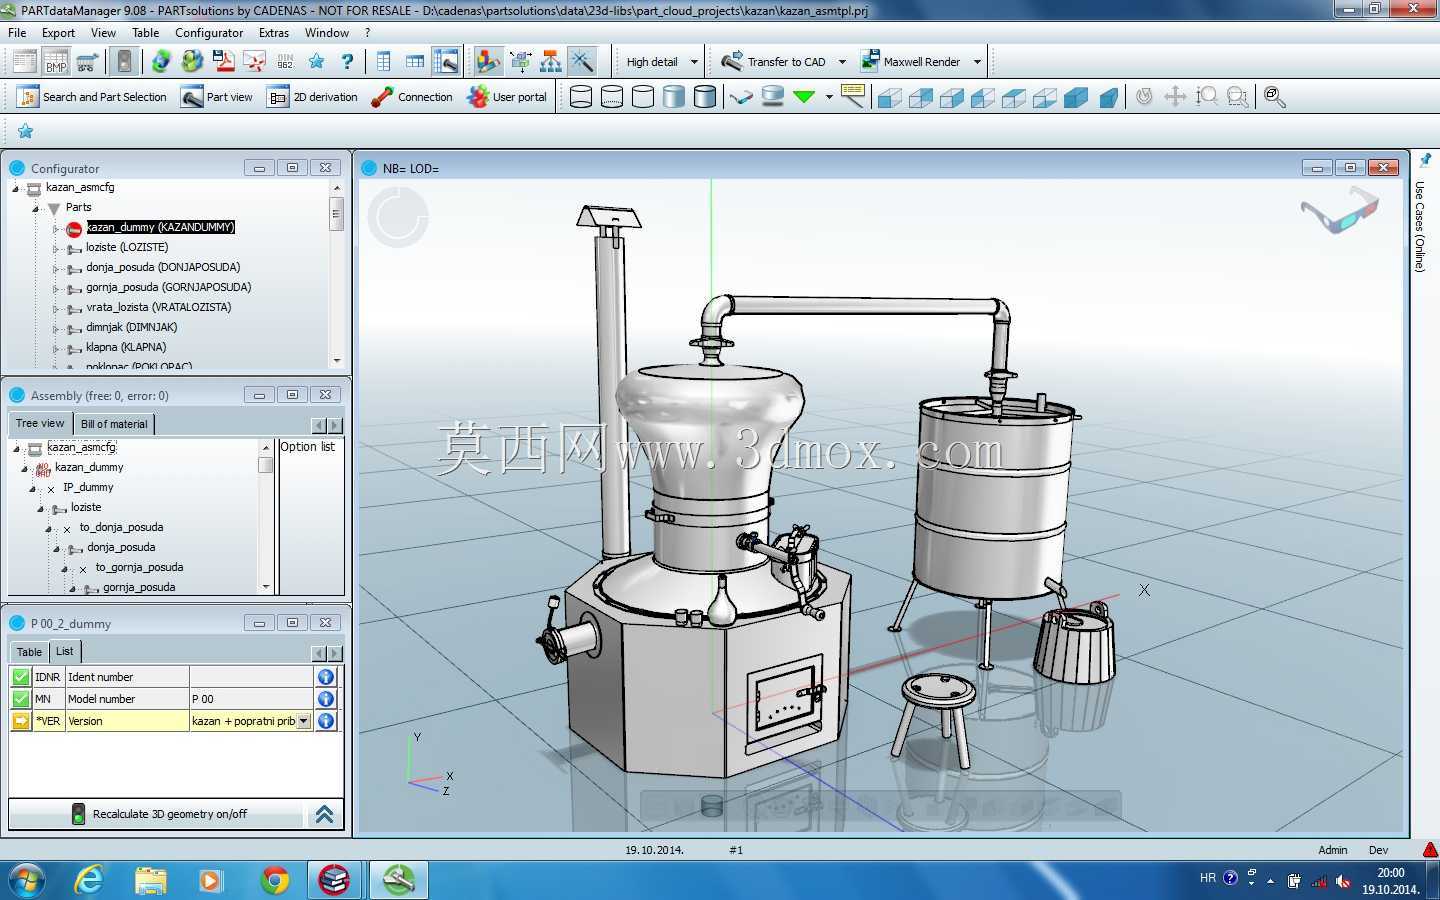Click the 3D glasses stereo icon in toolbar

point(741,97)
